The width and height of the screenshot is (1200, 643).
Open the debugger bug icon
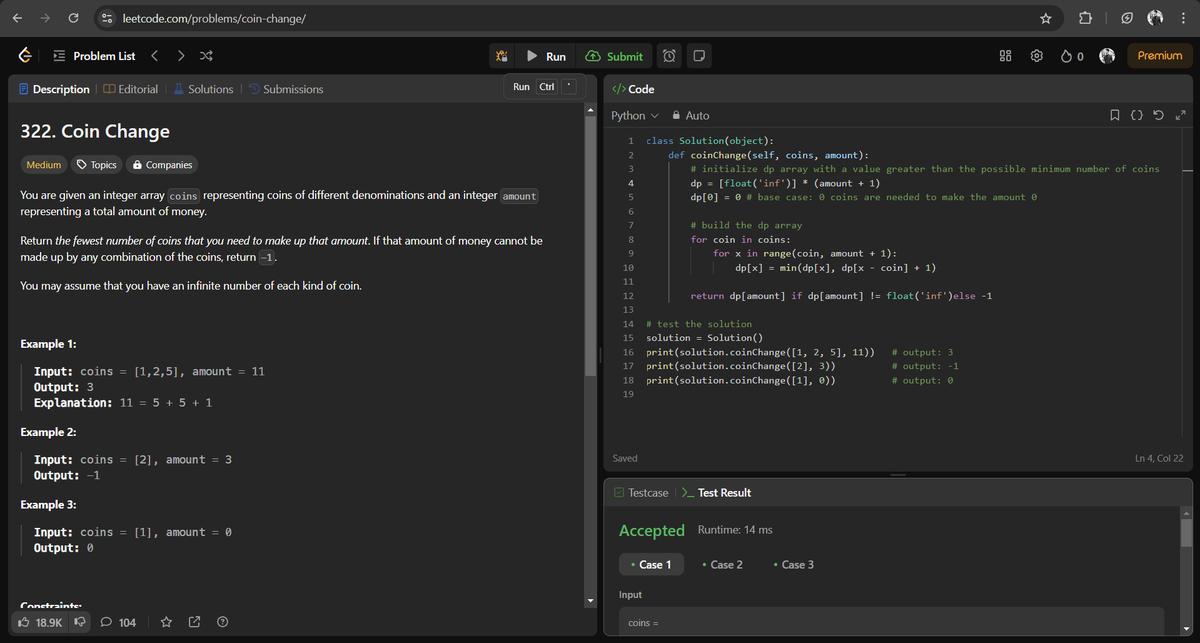pyautogui.click(x=502, y=57)
